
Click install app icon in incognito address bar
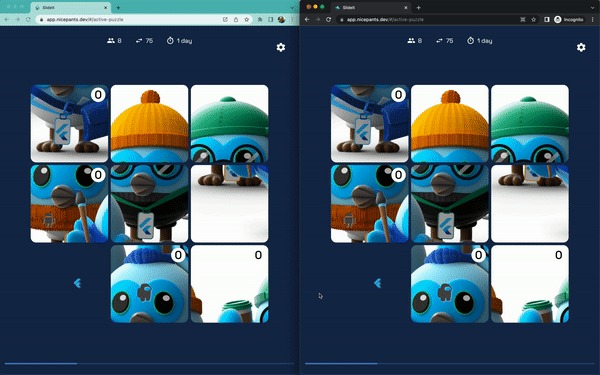tap(523, 20)
